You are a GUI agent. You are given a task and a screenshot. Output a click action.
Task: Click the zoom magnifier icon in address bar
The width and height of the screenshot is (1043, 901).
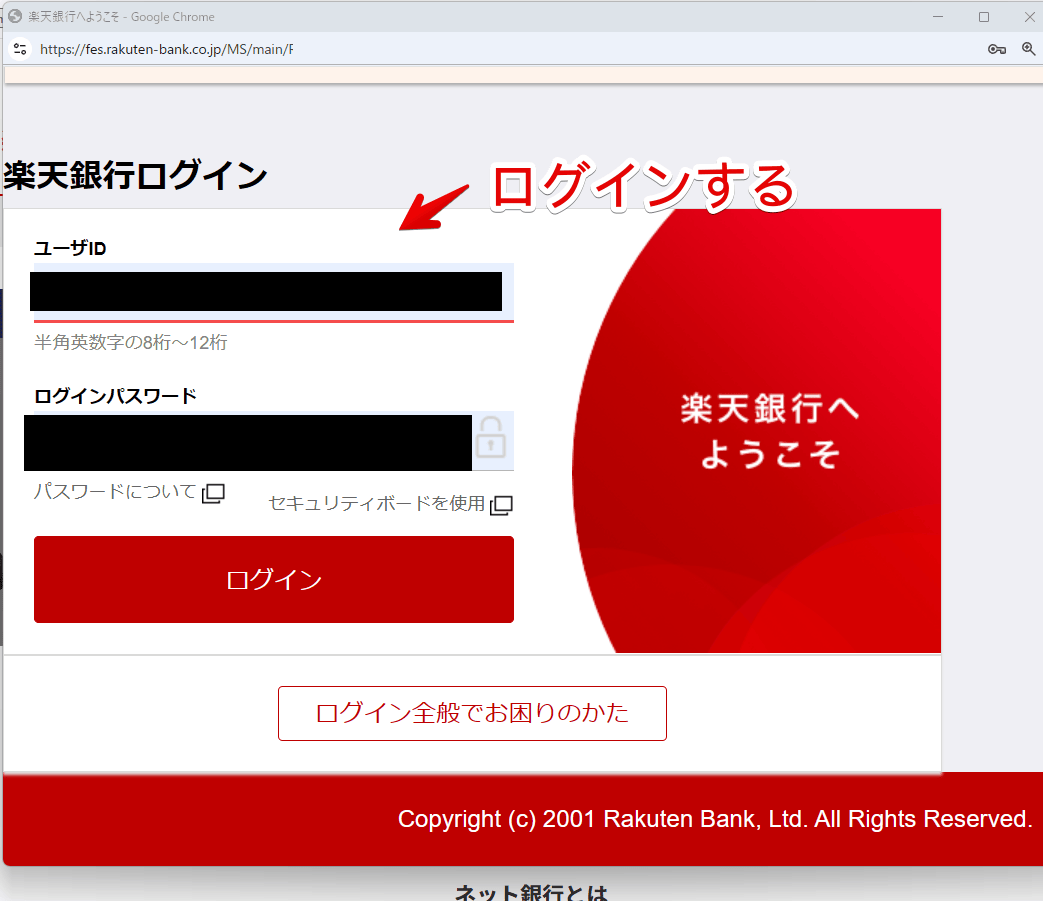click(1028, 49)
